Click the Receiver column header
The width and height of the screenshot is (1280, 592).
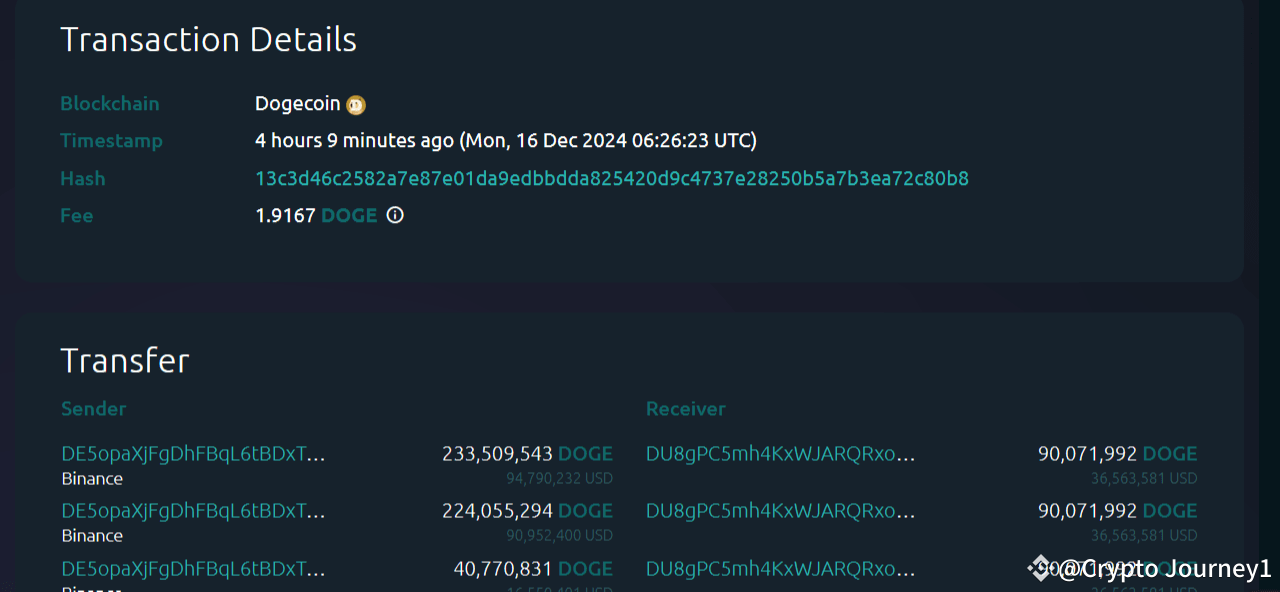[685, 408]
